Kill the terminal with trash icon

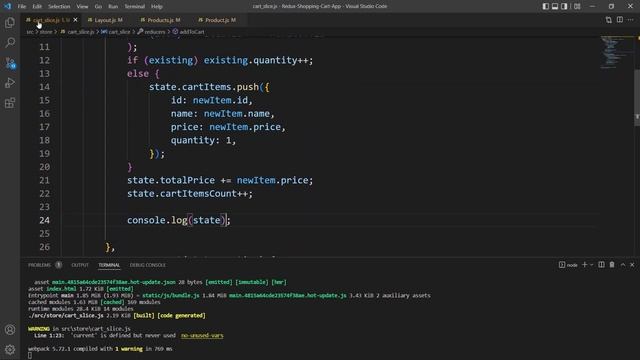click(612, 265)
